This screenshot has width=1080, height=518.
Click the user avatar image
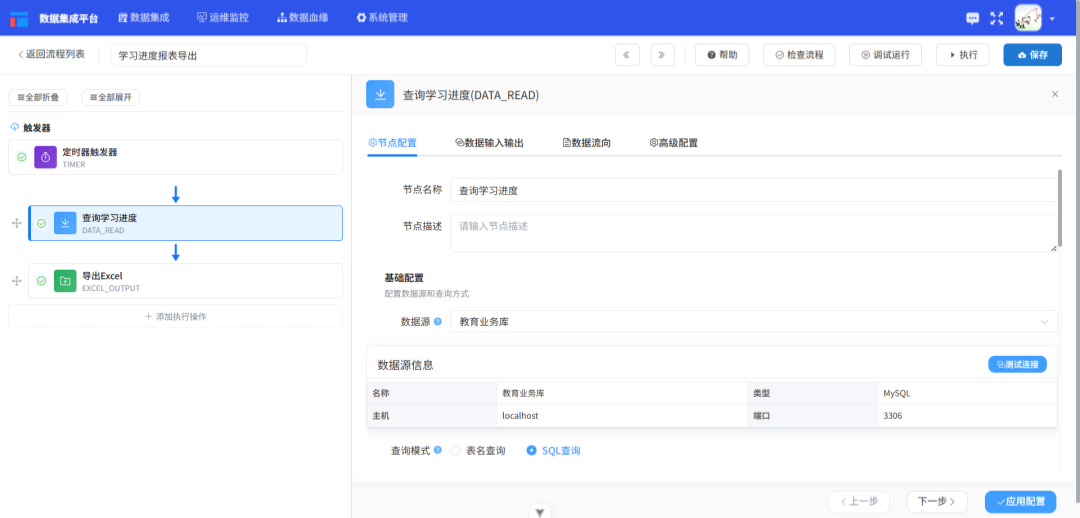pyautogui.click(x=1028, y=18)
